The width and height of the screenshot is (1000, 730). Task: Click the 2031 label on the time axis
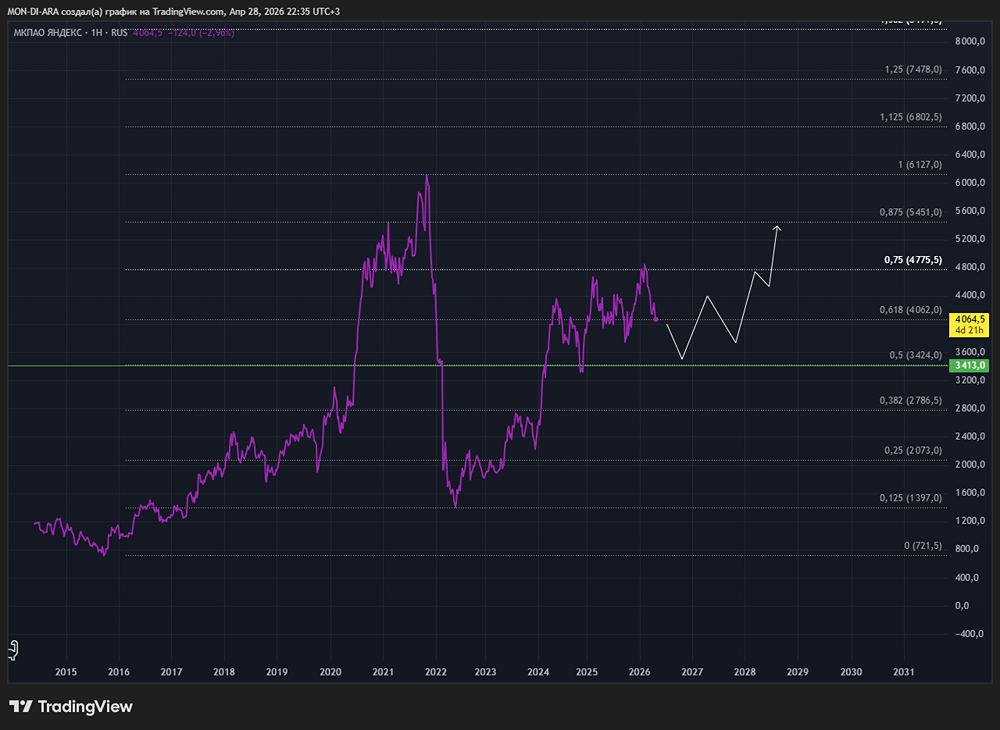(x=904, y=672)
